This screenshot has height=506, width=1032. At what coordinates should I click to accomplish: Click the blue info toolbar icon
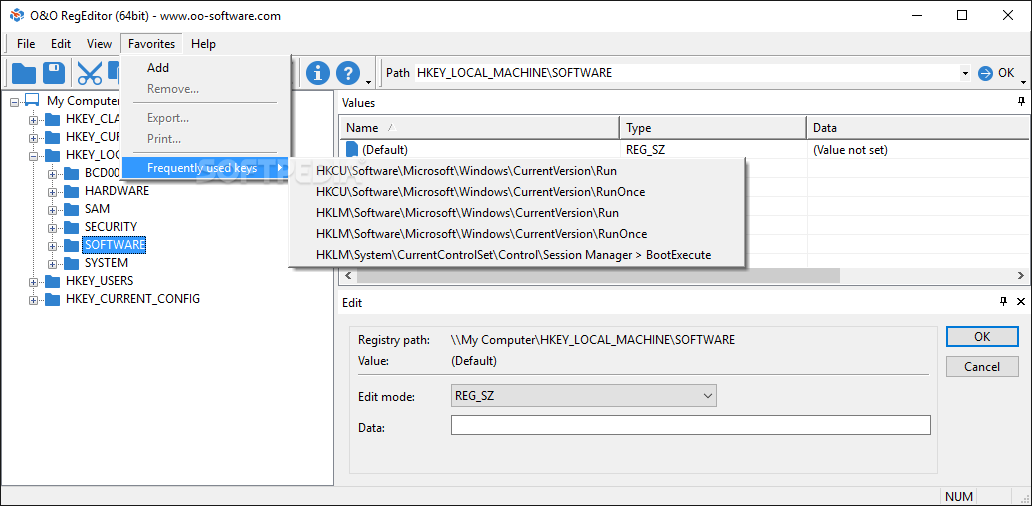click(318, 73)
